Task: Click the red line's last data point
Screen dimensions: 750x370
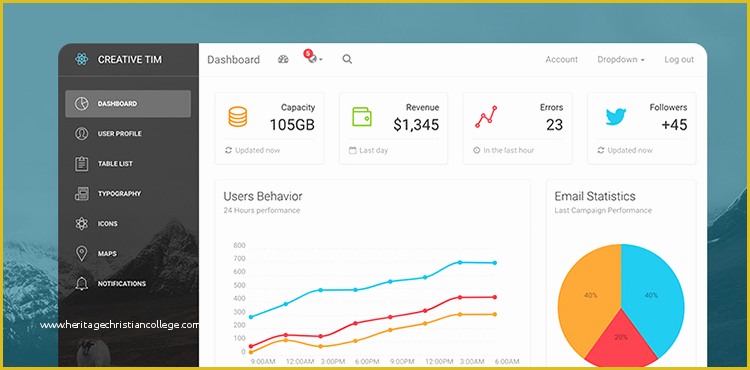Action: (495, 297)
